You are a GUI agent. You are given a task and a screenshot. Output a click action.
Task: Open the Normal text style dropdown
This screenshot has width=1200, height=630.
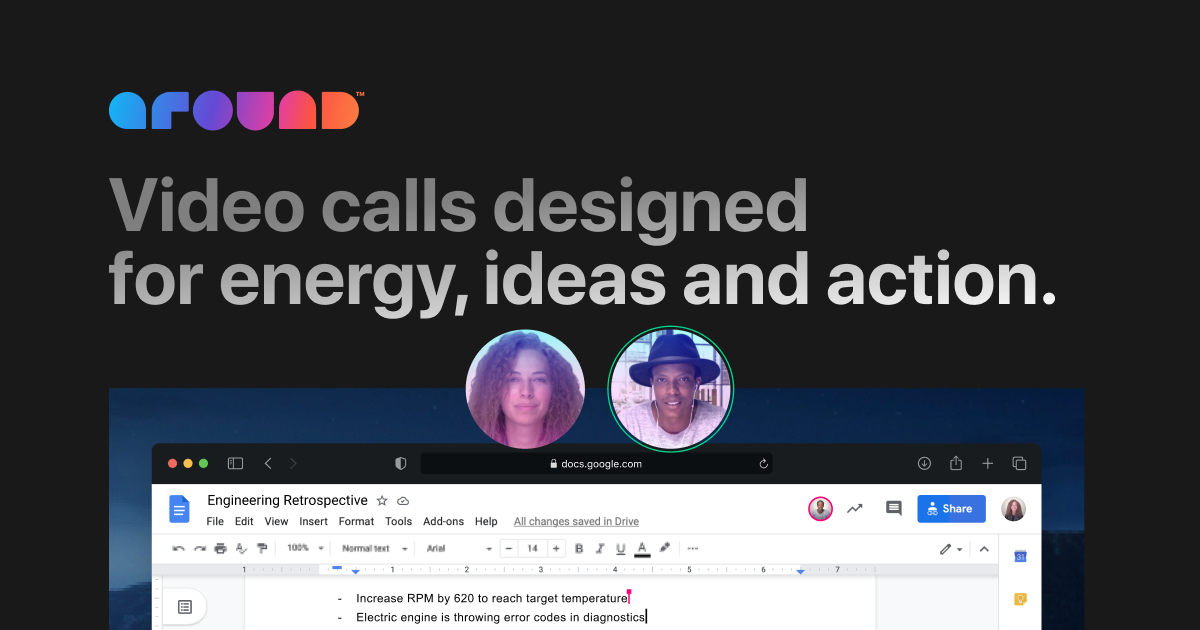374,548
